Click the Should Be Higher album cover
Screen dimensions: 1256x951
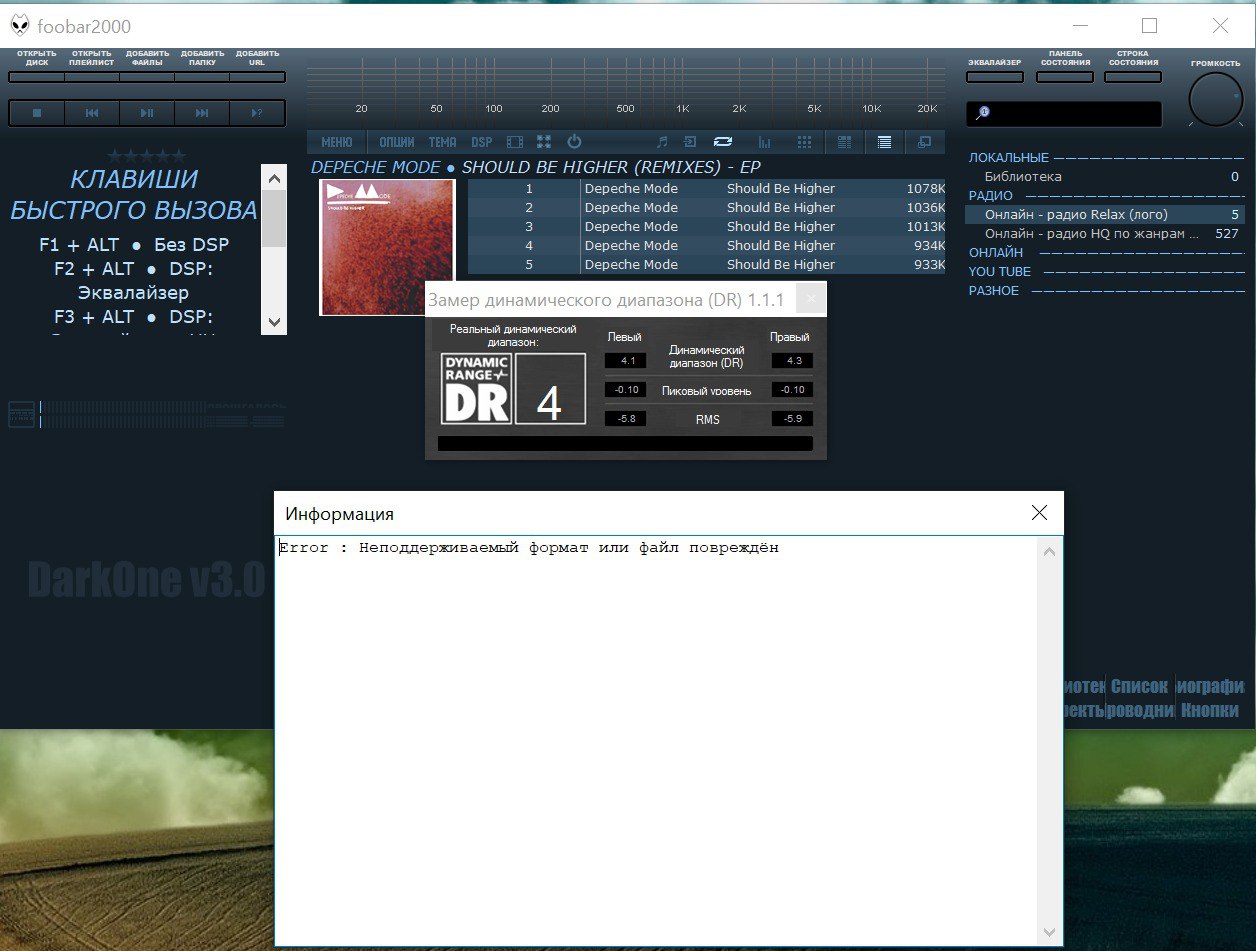(x=387, y=247)
